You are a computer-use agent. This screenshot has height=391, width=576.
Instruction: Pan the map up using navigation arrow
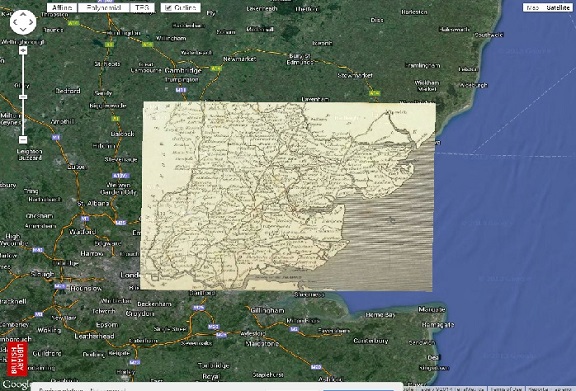point(23,15)
